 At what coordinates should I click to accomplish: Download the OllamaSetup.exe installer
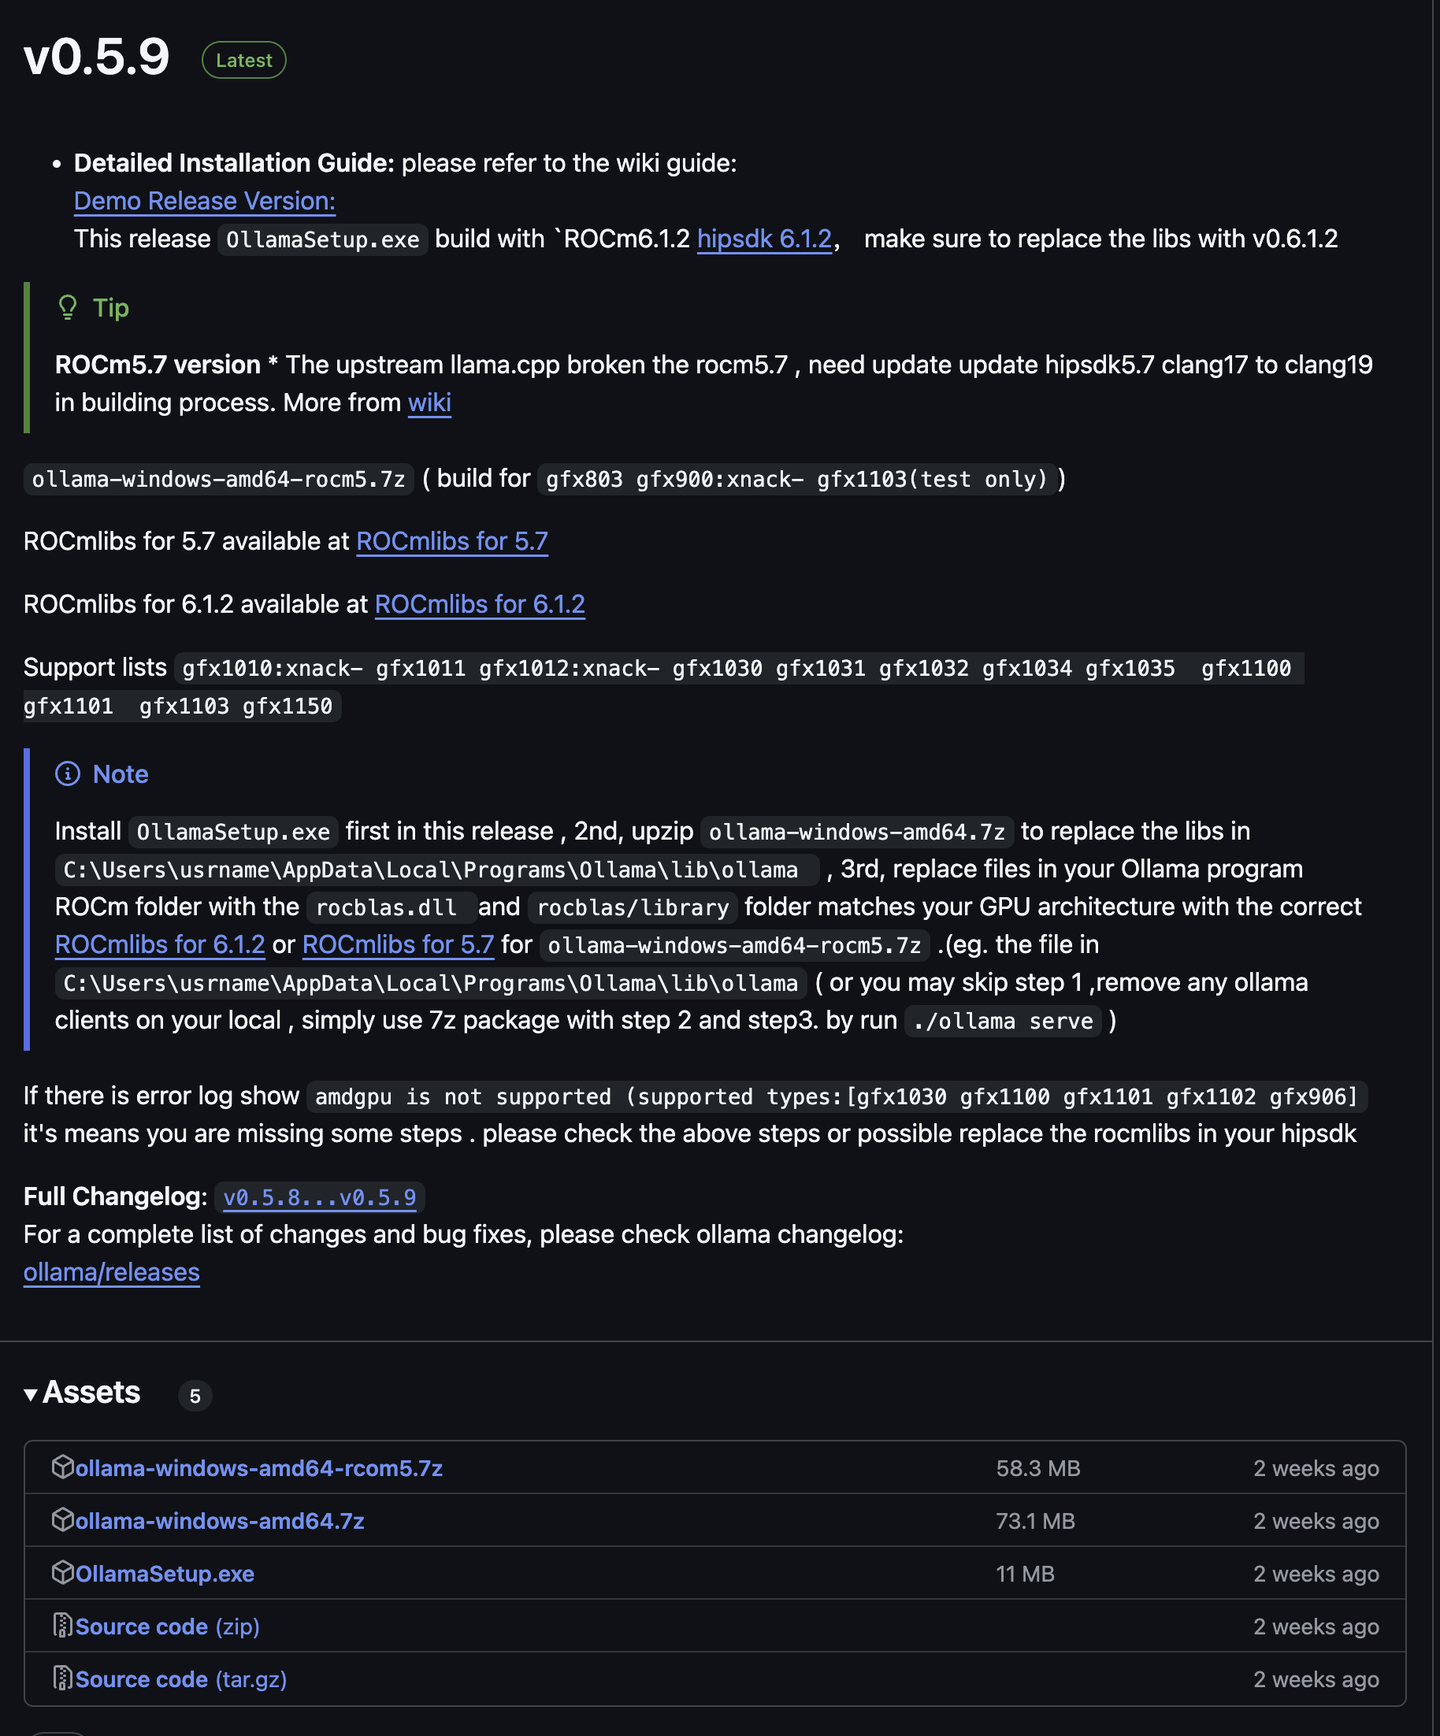164,1574
